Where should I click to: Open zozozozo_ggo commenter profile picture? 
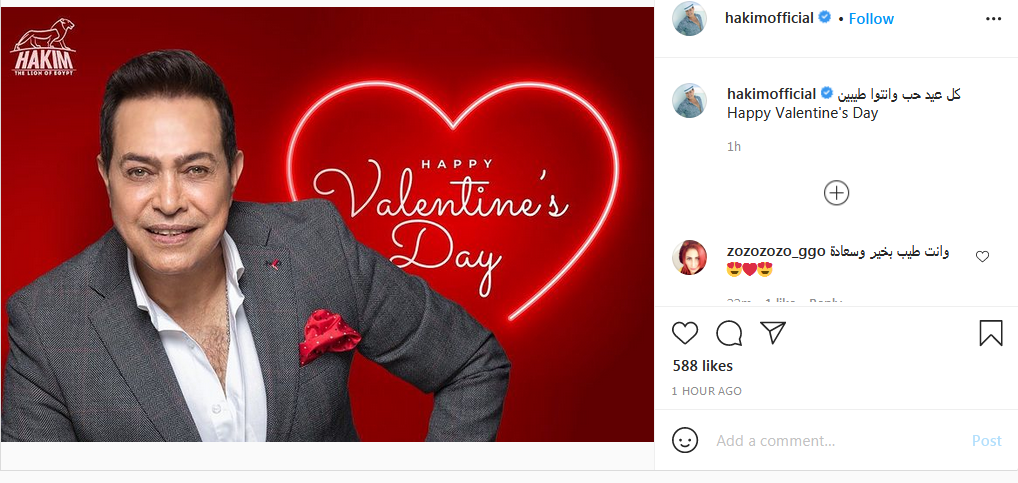(689, 257)
